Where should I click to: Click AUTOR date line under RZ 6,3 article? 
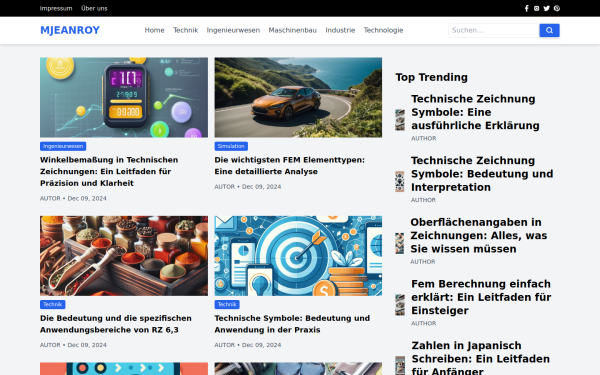(x=73, y=345)
